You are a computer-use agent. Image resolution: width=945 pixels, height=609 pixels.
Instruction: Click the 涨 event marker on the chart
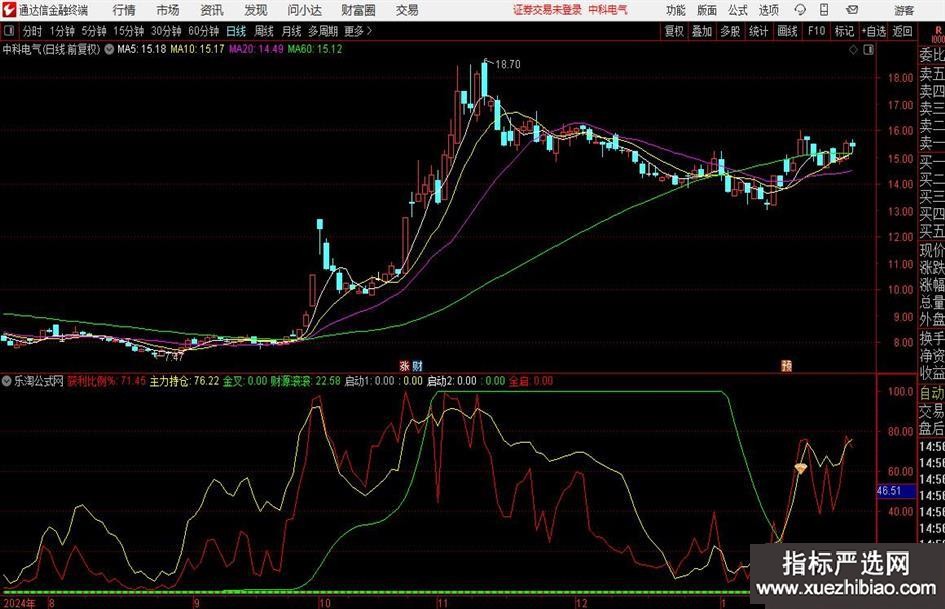click(404, 365)
